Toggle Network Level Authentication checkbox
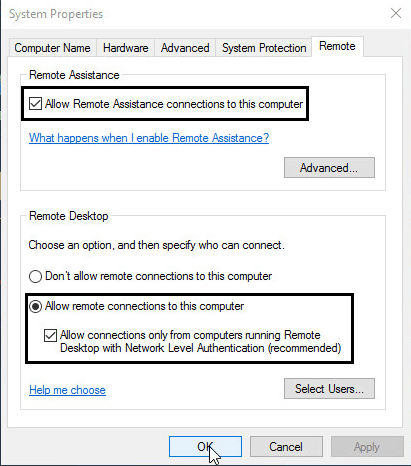The width and height of the screenshot is (411, 466). [x=50, y=335]
